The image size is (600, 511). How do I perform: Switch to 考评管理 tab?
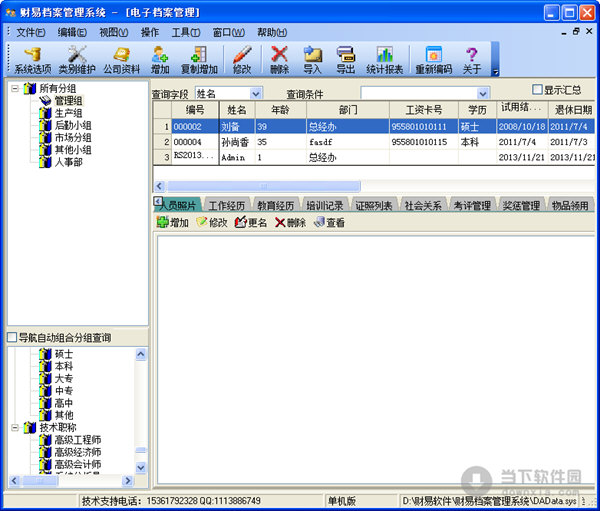coord(472,206)
